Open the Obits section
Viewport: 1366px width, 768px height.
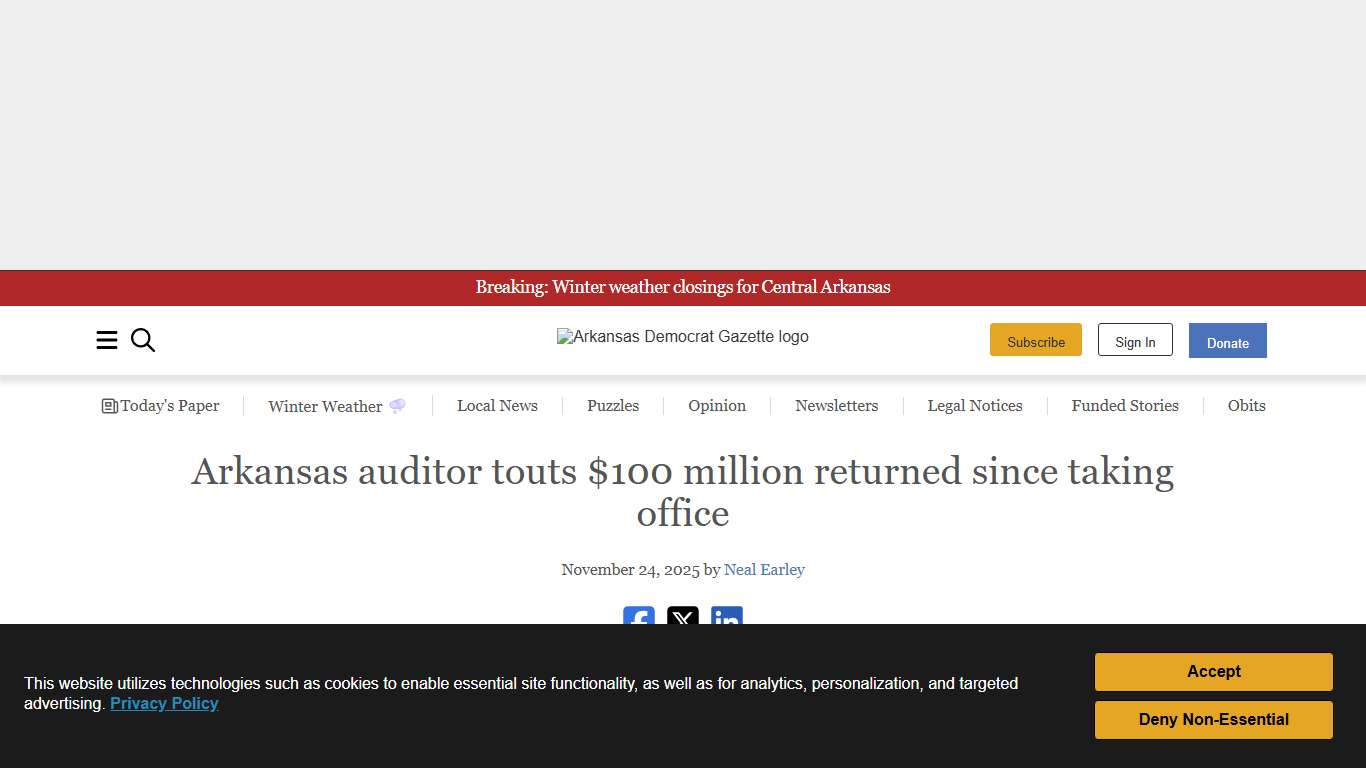[1246, 405]
